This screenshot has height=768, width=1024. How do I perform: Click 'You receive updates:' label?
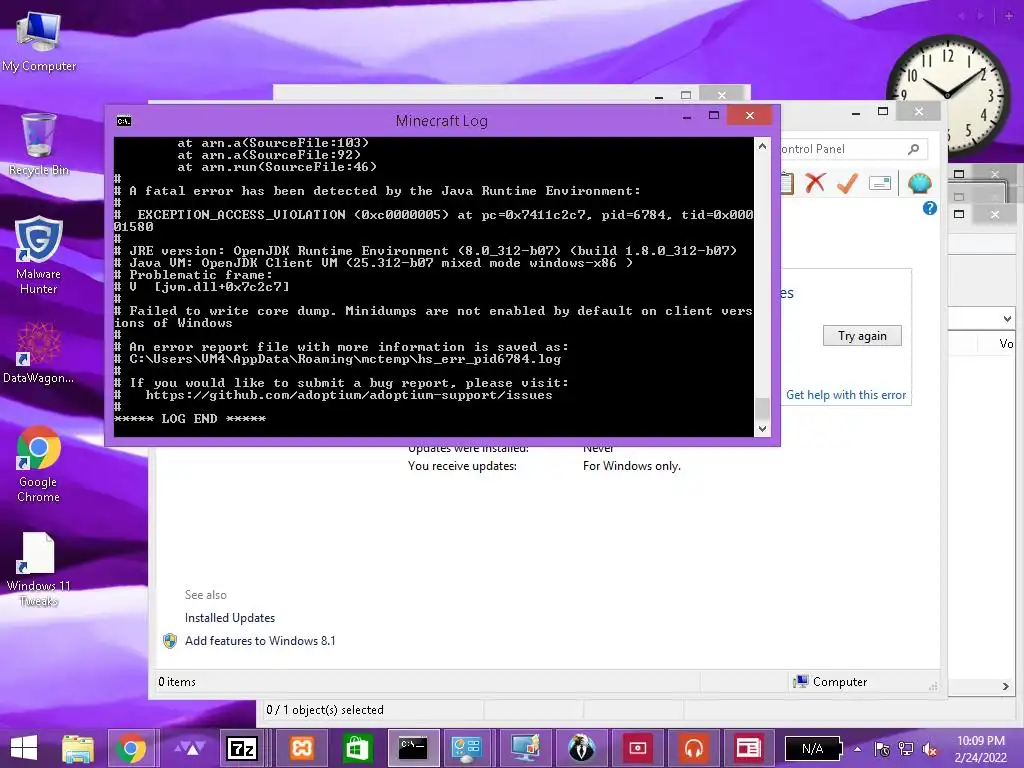462,466
